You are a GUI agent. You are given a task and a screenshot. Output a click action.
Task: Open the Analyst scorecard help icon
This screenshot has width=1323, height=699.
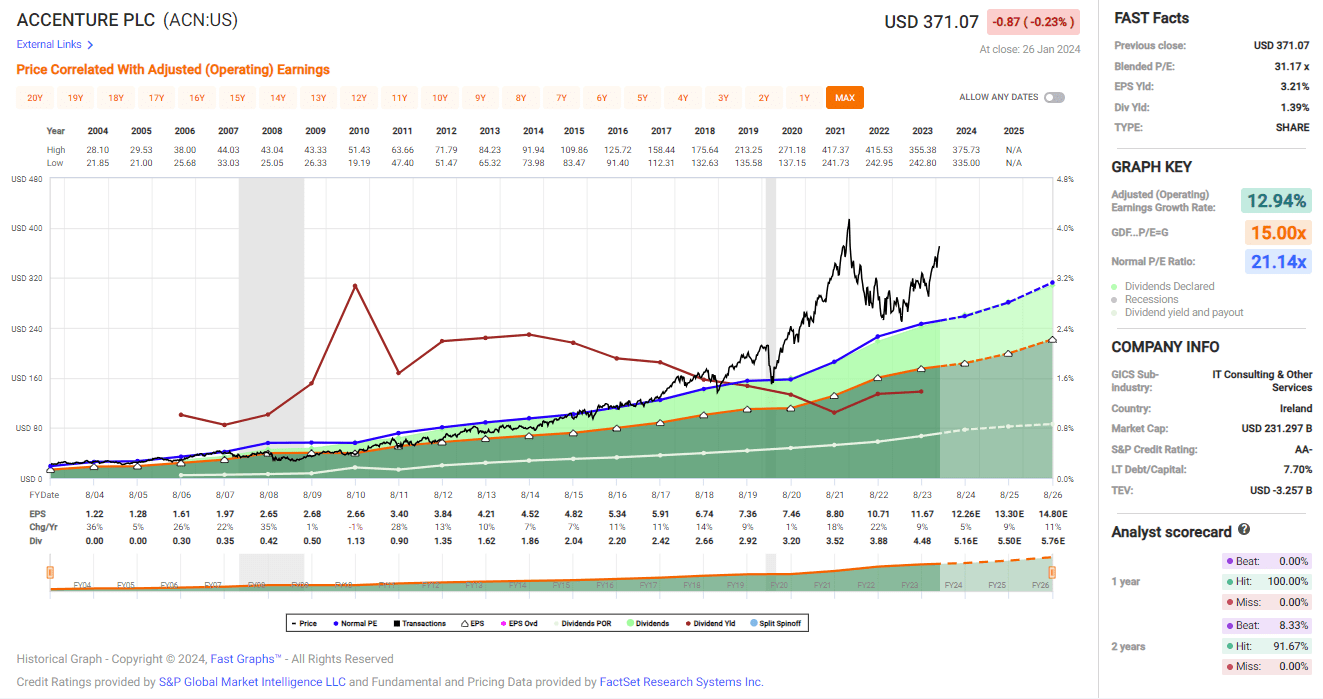1244,530
